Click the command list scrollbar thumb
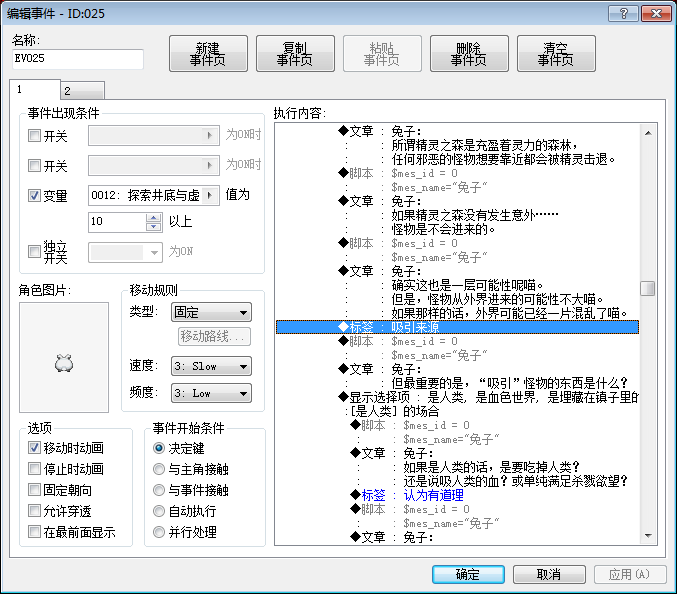This screenshot has height=594, width=677. click(x=648, y=288)
